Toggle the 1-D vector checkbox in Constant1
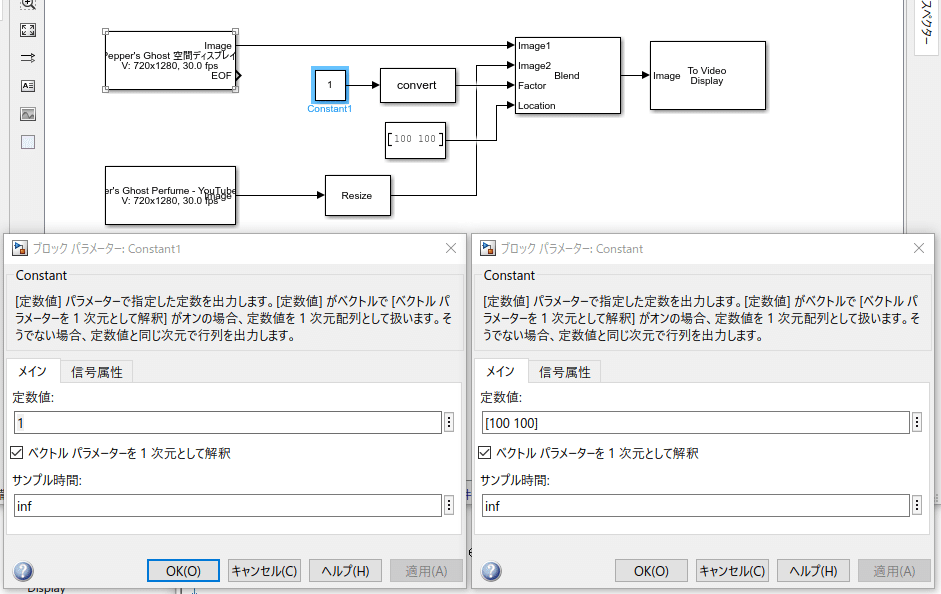The height and width of the screenshot is (594, 941). click(x=17, y=453)
